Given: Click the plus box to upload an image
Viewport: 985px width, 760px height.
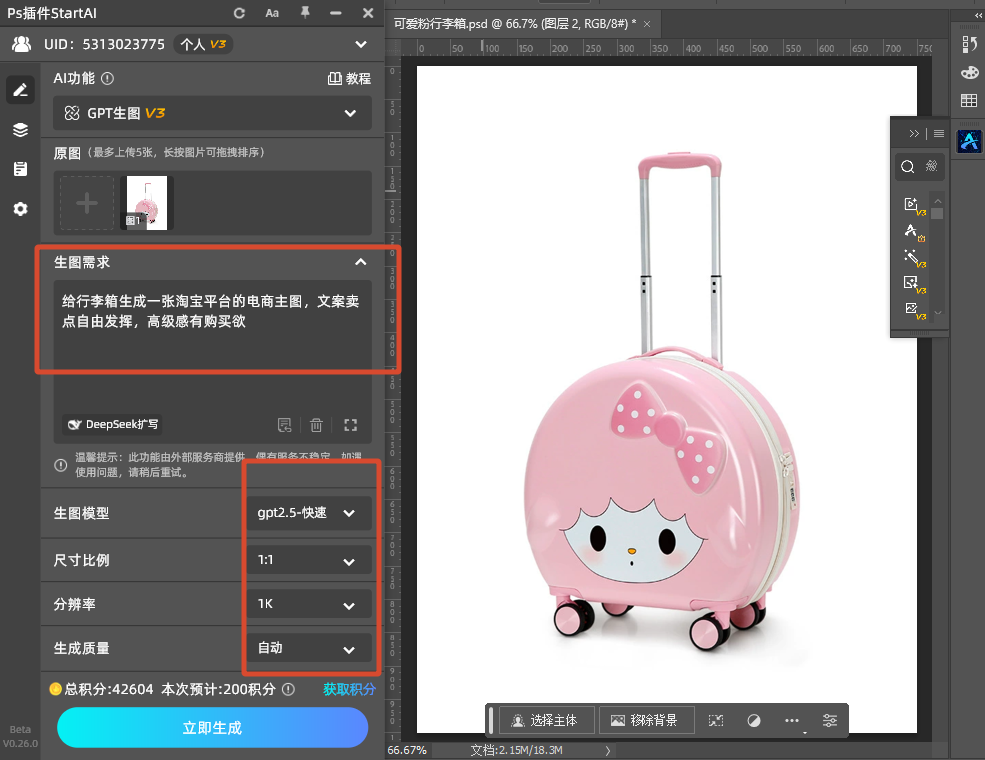Looking at the screenshot, I should [x=87, y=203].
